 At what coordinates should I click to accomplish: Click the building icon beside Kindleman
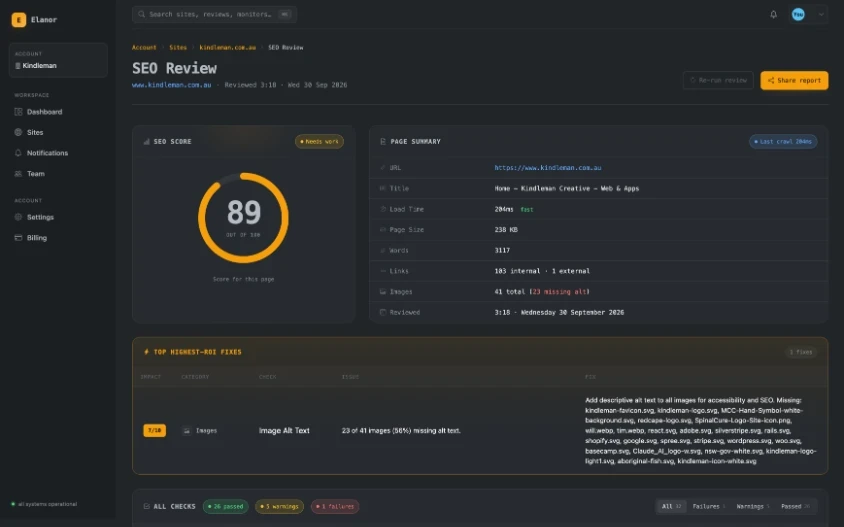(18, 66)
